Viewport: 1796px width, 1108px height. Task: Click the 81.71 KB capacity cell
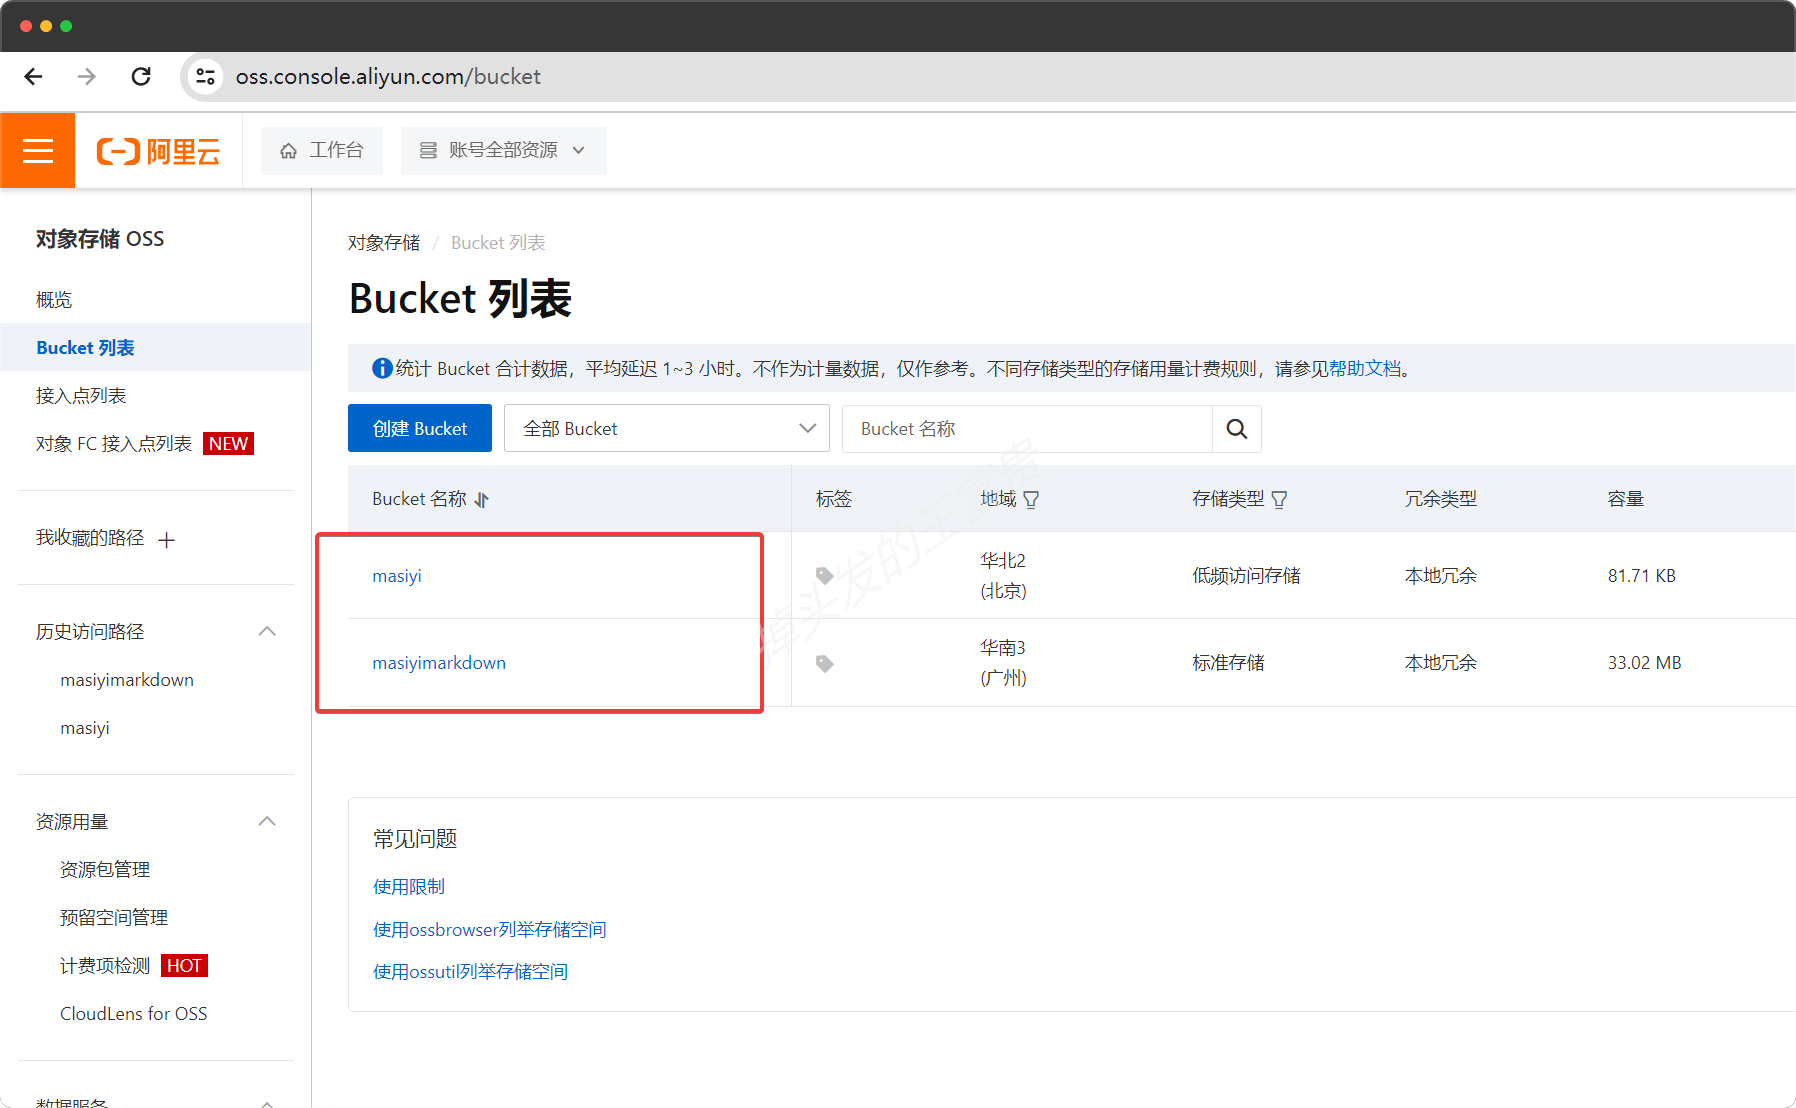[1642, 576]
